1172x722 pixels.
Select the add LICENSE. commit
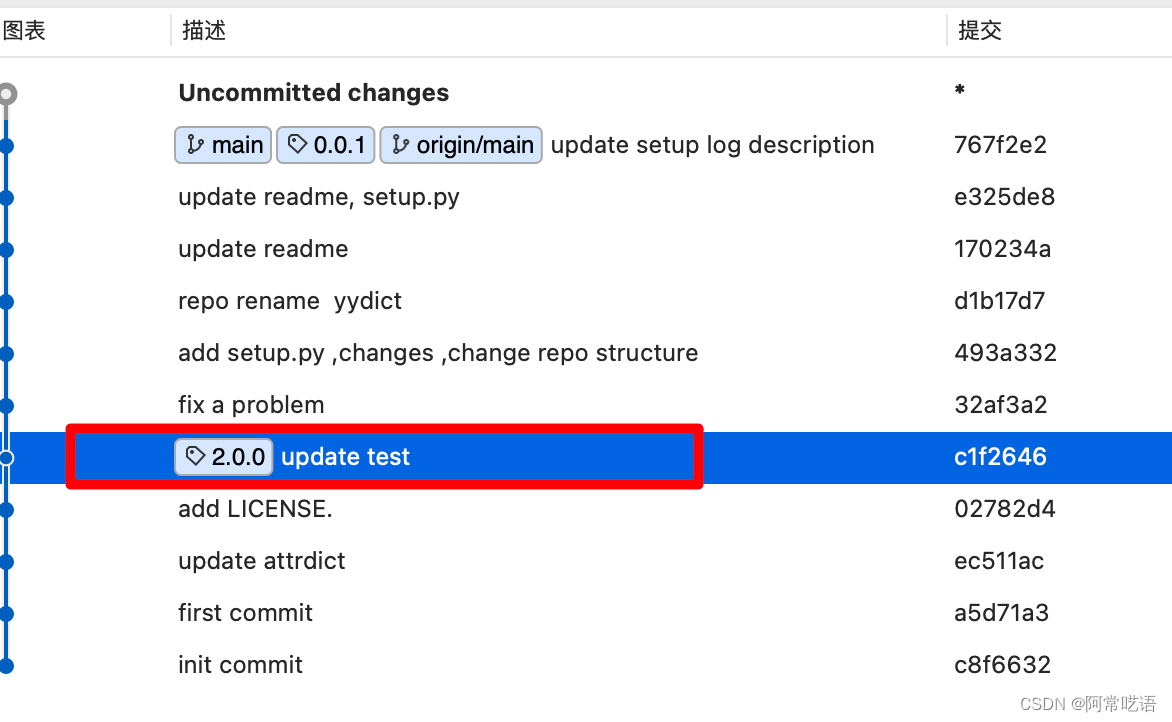pyautogui.click(x=586, y=509)
